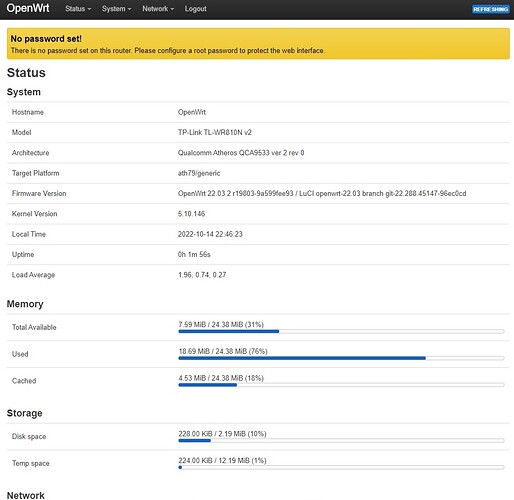Click the 'Target Platform' row label
The height and width of the screenshot is (500, 514).
tap(36, 173)
